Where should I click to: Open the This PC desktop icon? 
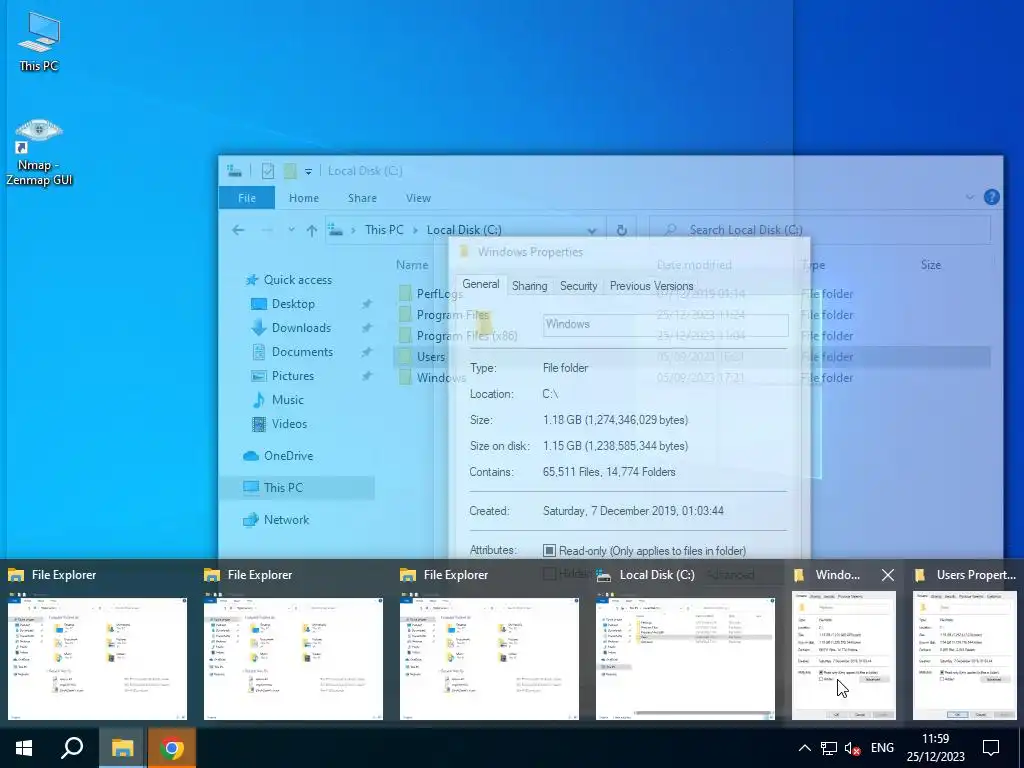[x=39, y=41]
